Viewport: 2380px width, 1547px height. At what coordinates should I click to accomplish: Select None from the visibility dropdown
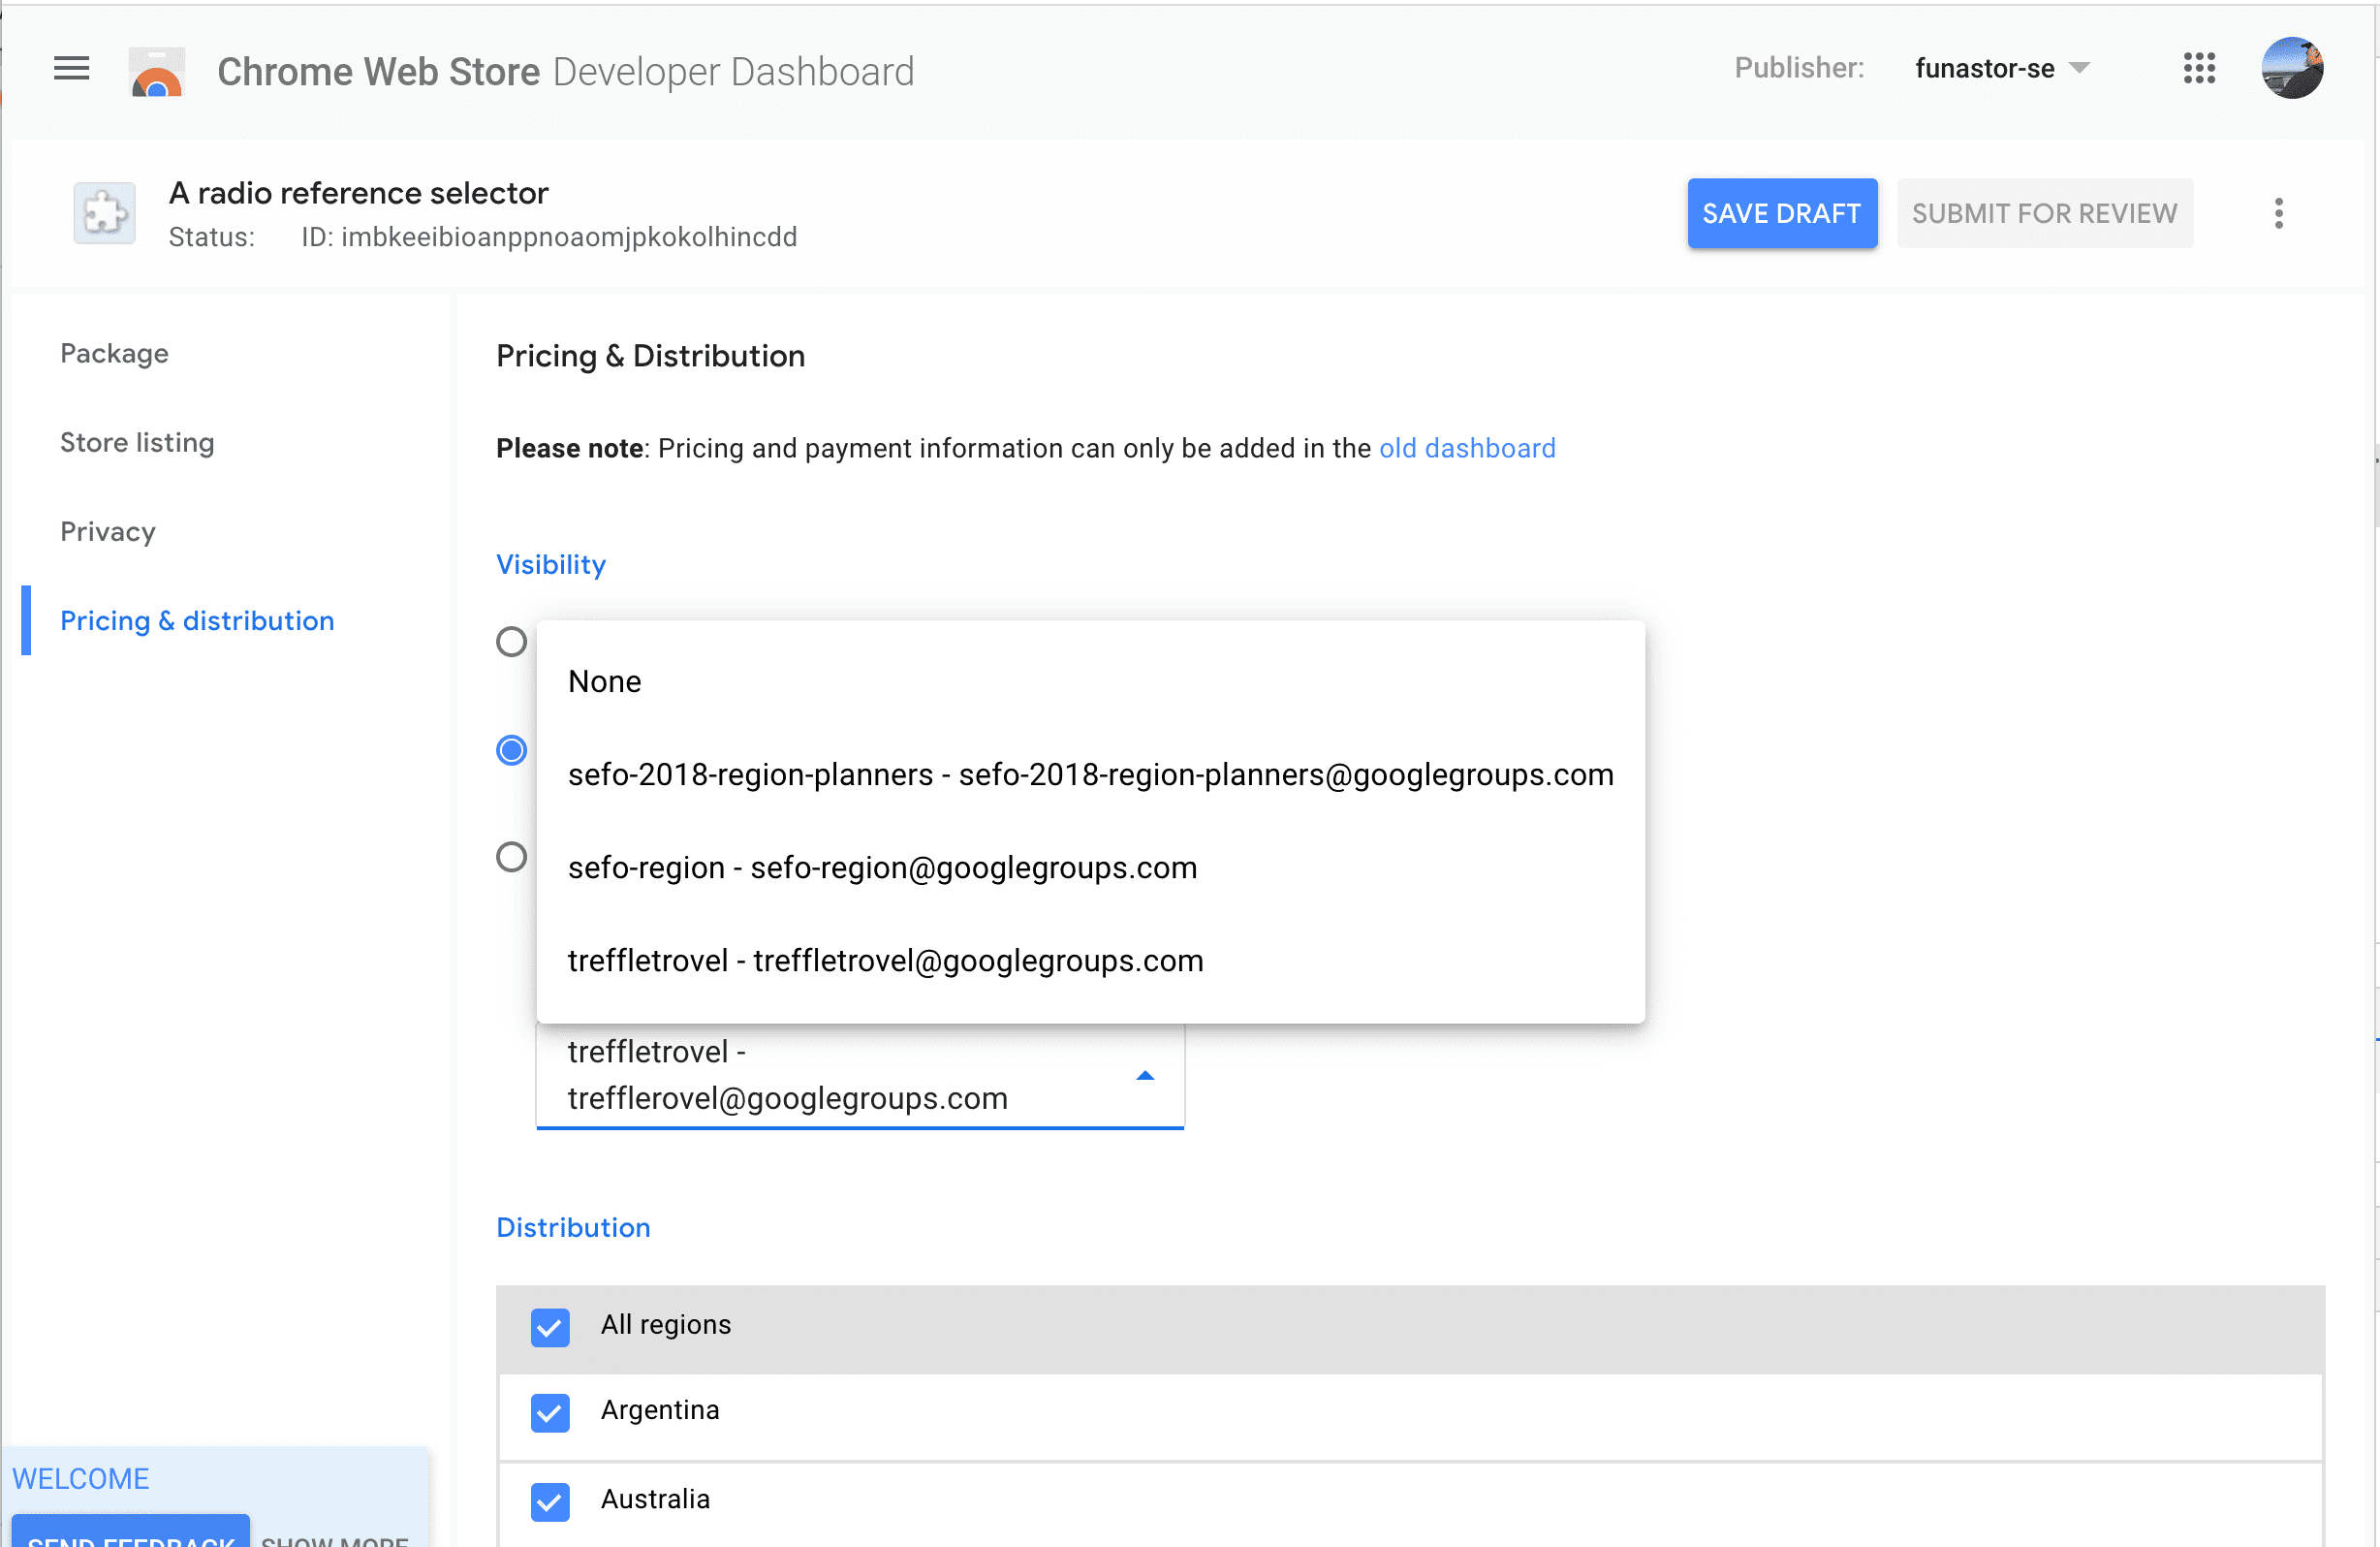pyautogui.click(x=604, y=679)
